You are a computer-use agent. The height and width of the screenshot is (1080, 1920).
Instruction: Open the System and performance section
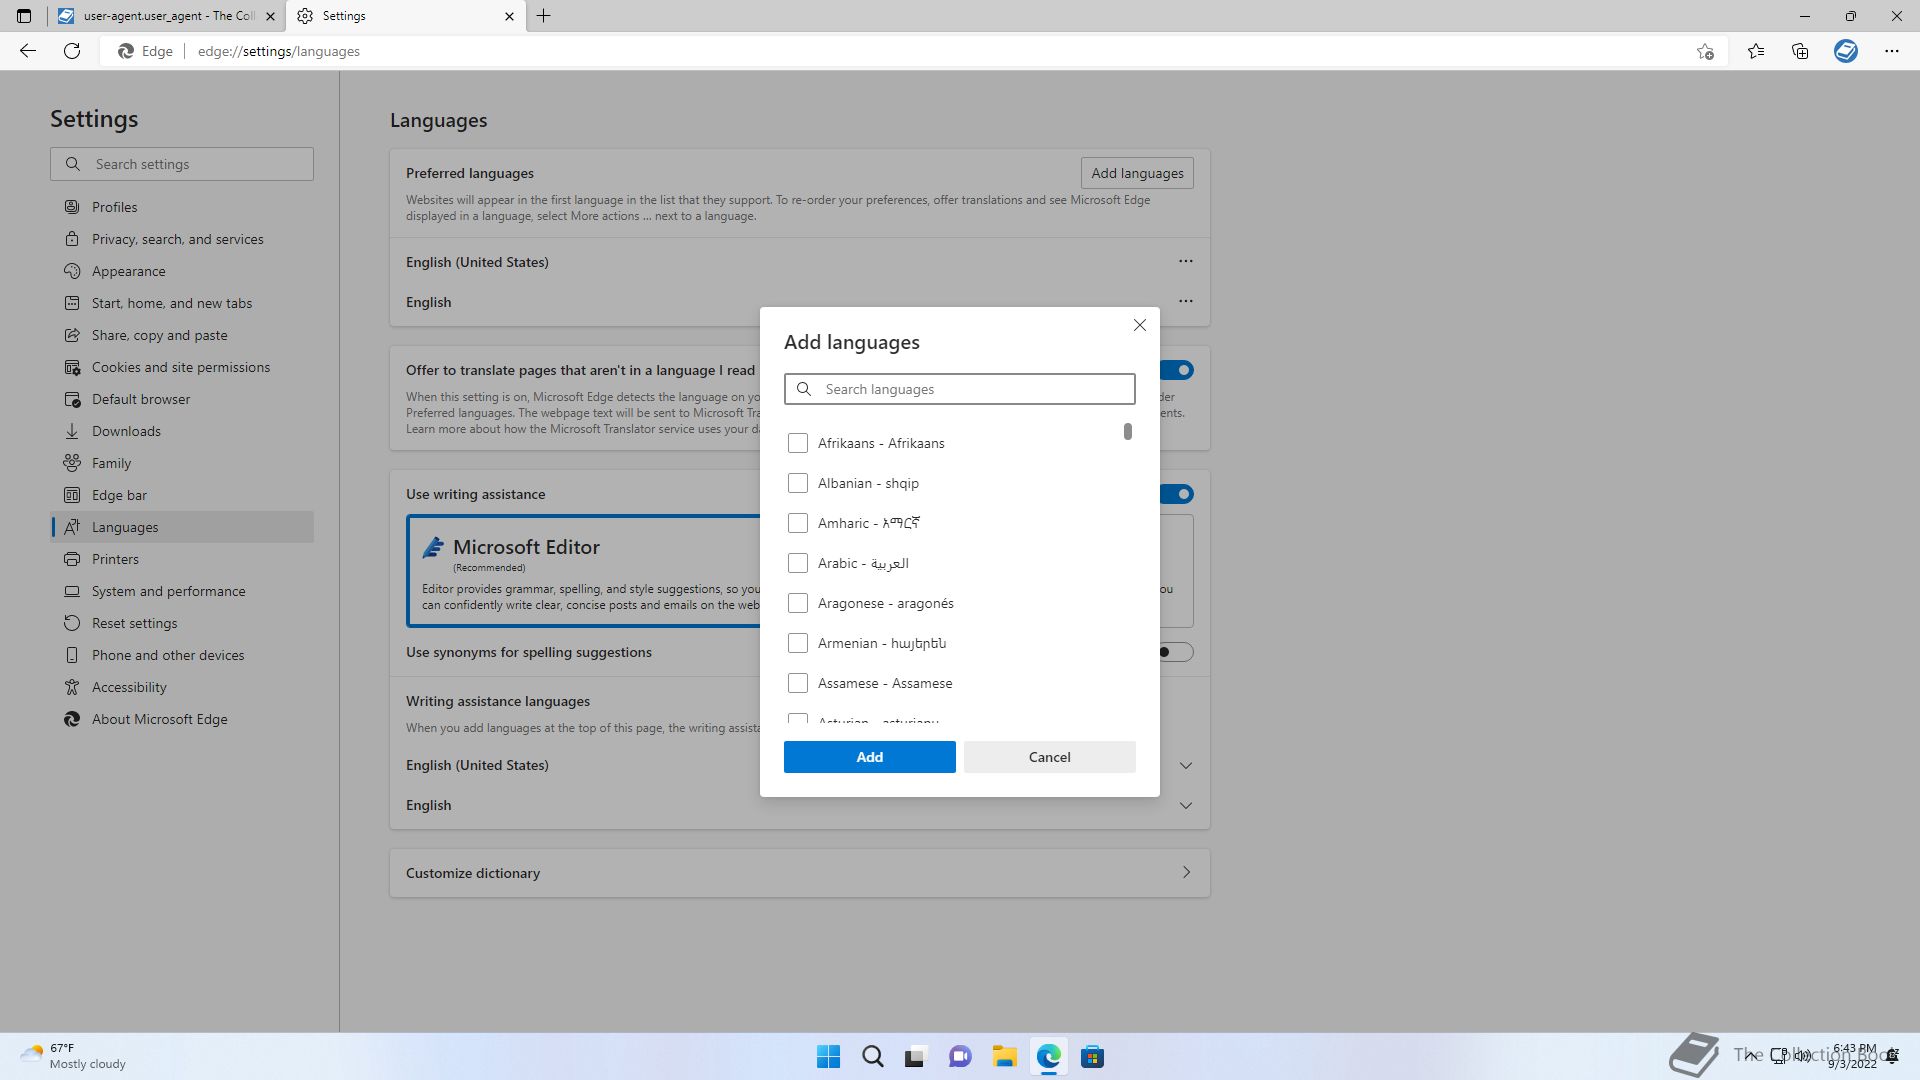tap(182, 591)
